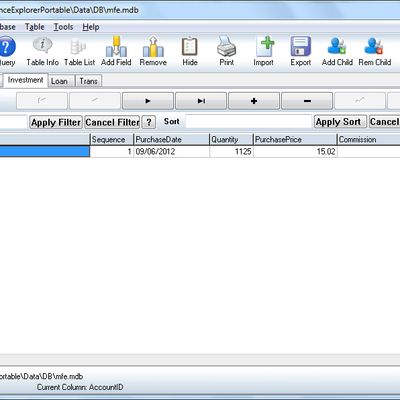Viewport: 400px width, 400px height.
Task: Delete record with minus button
Action: (307, 101)
